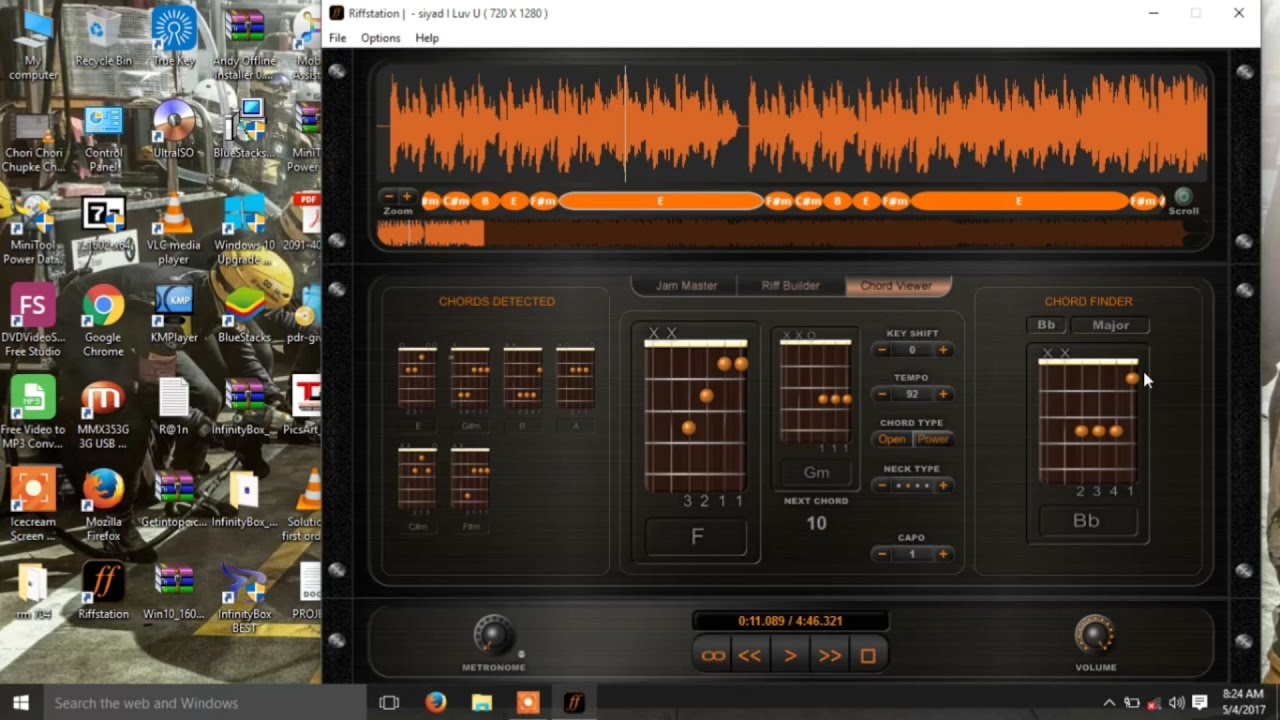Click the Bb chord name in Chord Finder

pyautogui.click(x=1087, y=521)
